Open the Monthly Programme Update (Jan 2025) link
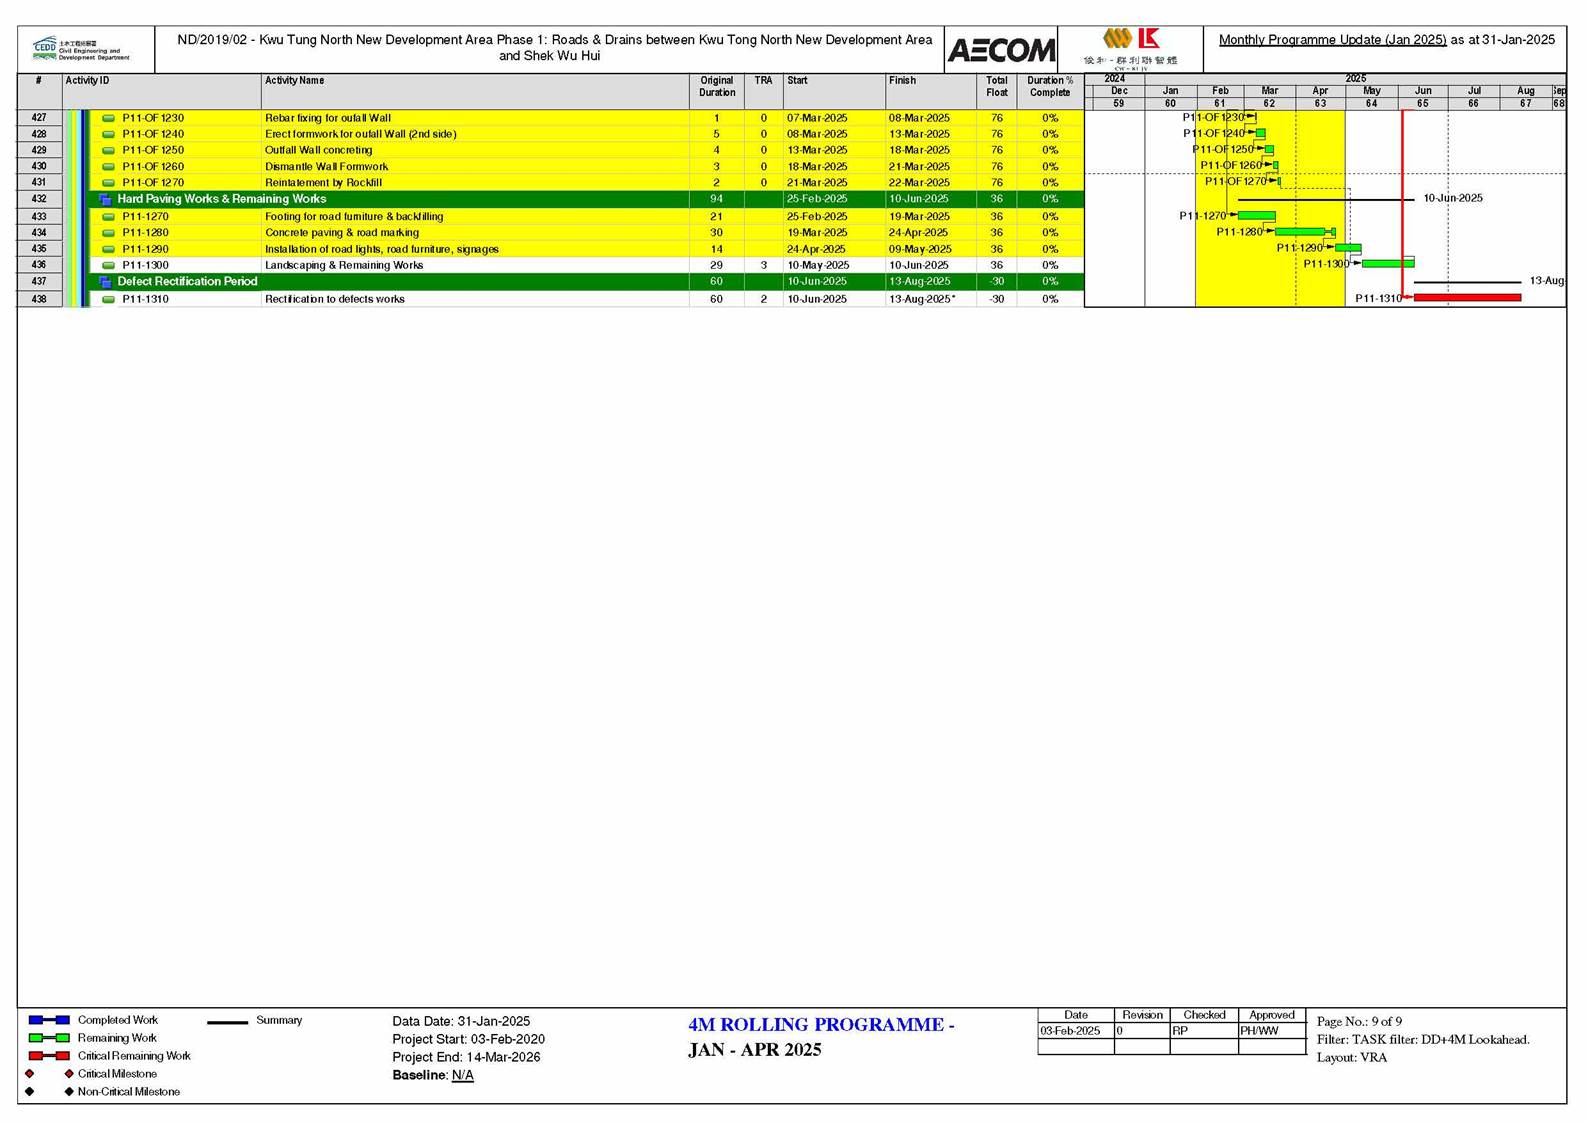 click(x=1332, y=40)
